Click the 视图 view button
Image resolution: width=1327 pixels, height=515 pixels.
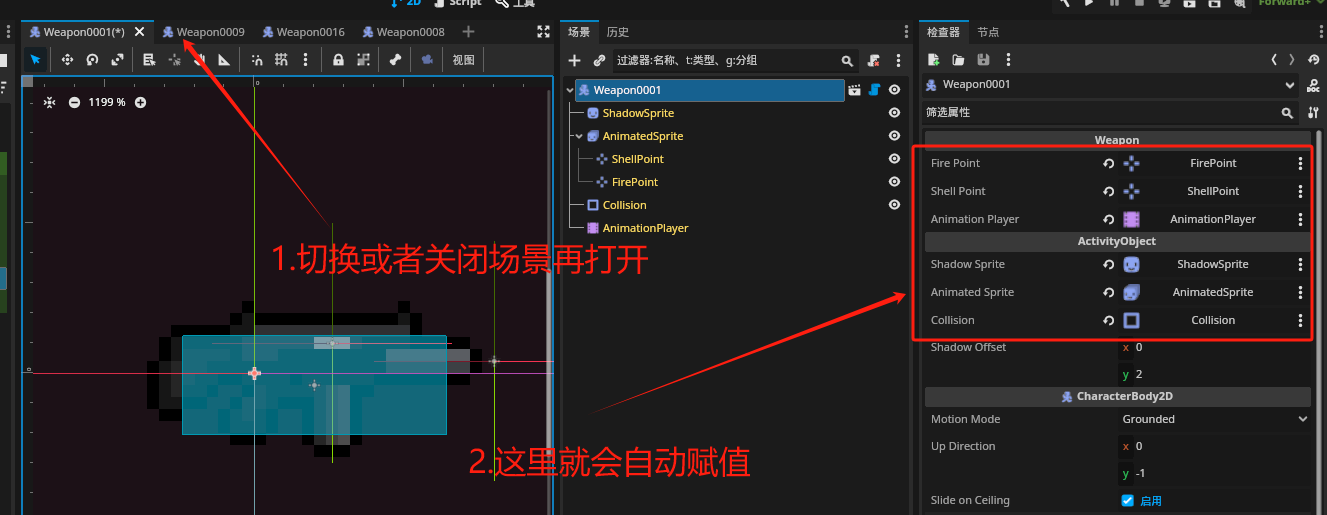(464, 60)
